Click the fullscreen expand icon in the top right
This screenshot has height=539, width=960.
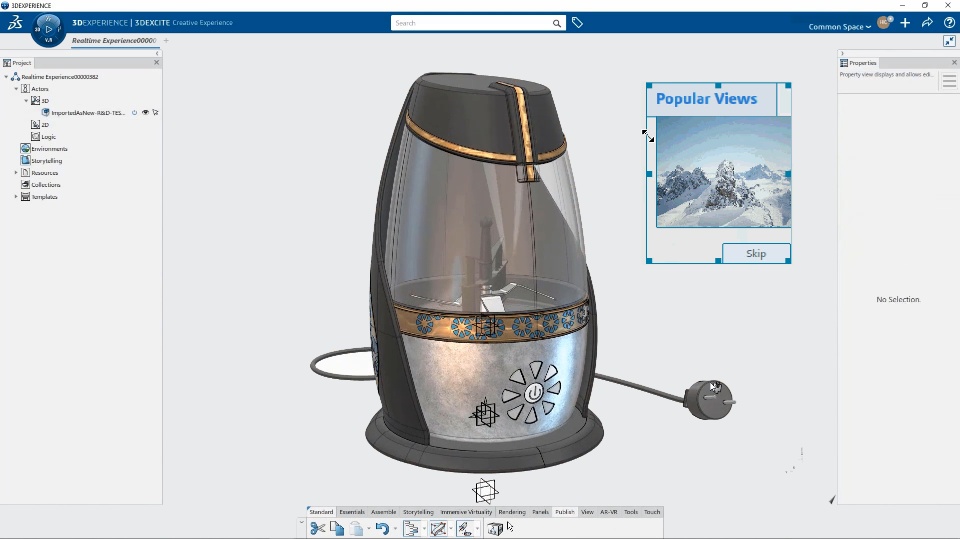tap(949, 41)
